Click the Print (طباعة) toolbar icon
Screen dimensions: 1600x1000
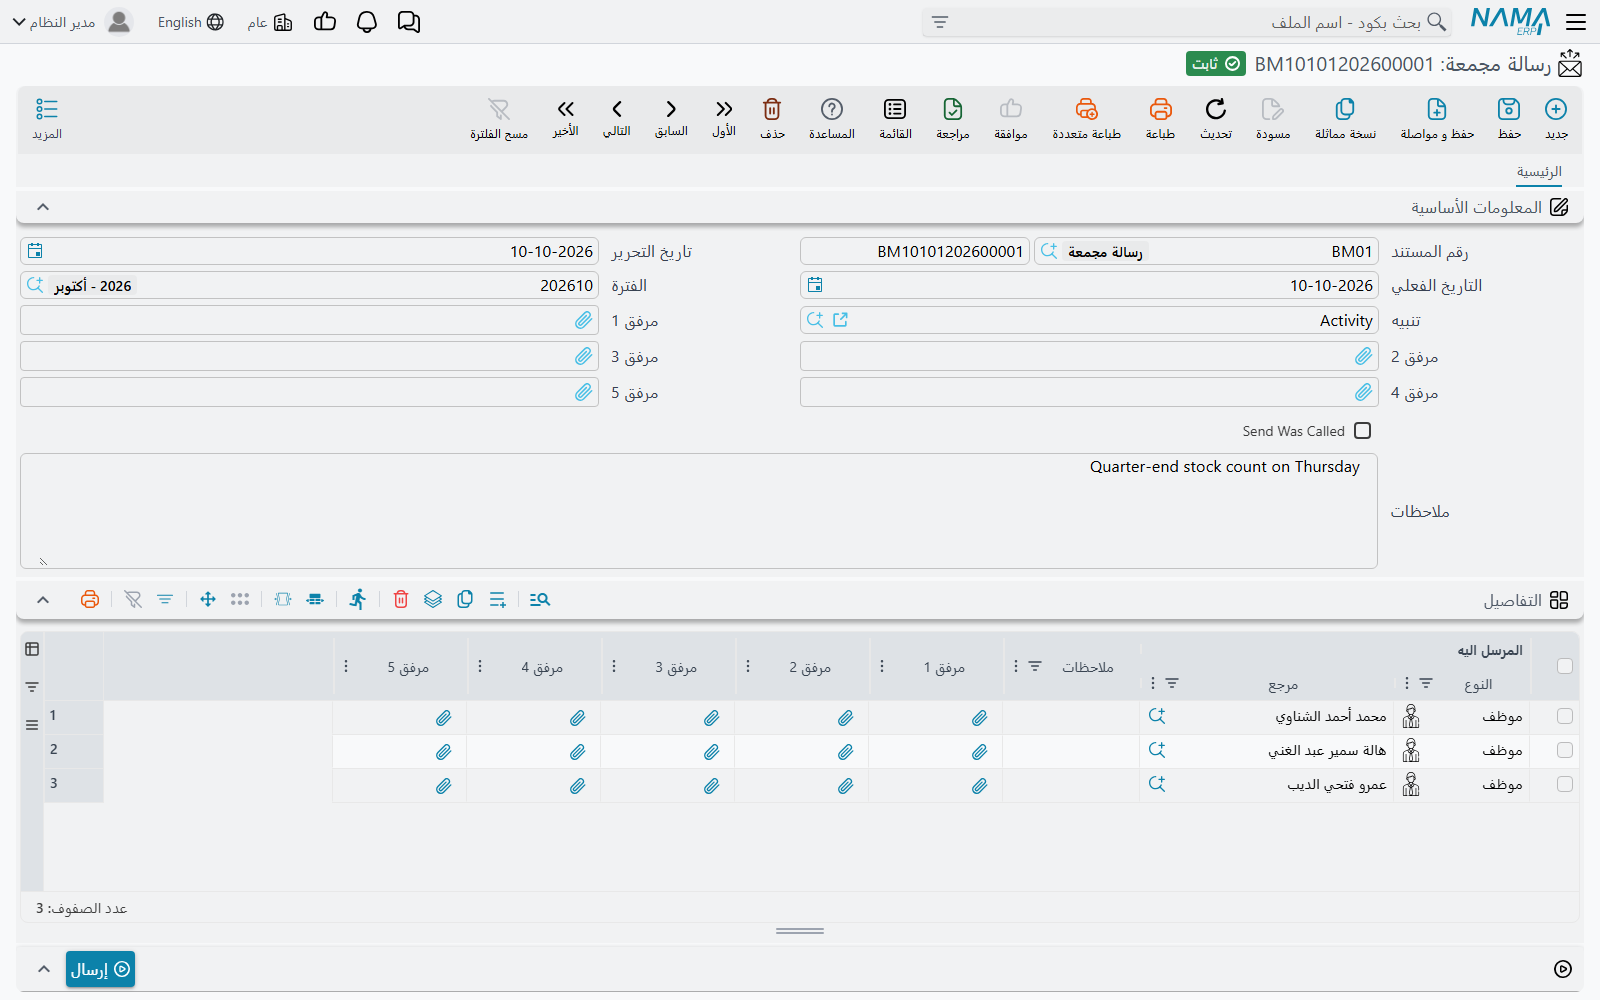tap(1160, 109)
